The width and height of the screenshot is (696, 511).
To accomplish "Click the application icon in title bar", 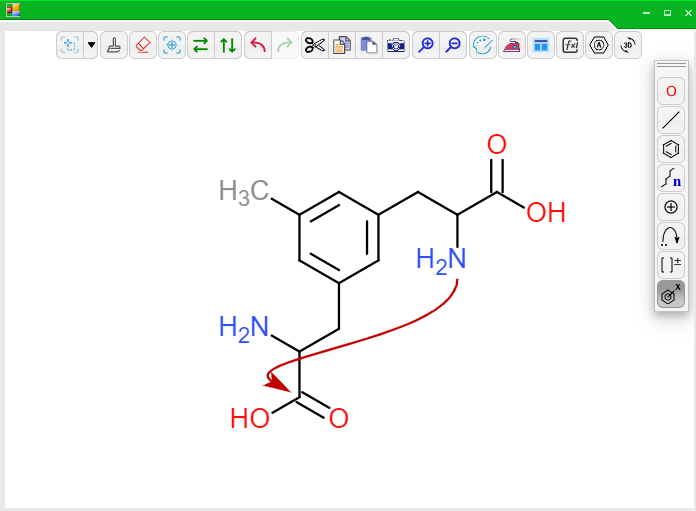I will [x=13, y=10].
